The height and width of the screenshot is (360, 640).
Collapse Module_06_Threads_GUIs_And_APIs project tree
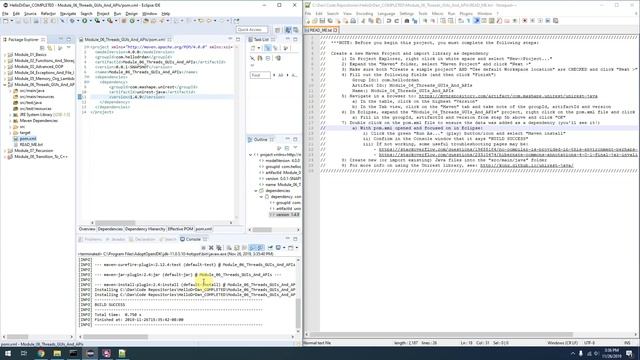click(x=5, y=84)
